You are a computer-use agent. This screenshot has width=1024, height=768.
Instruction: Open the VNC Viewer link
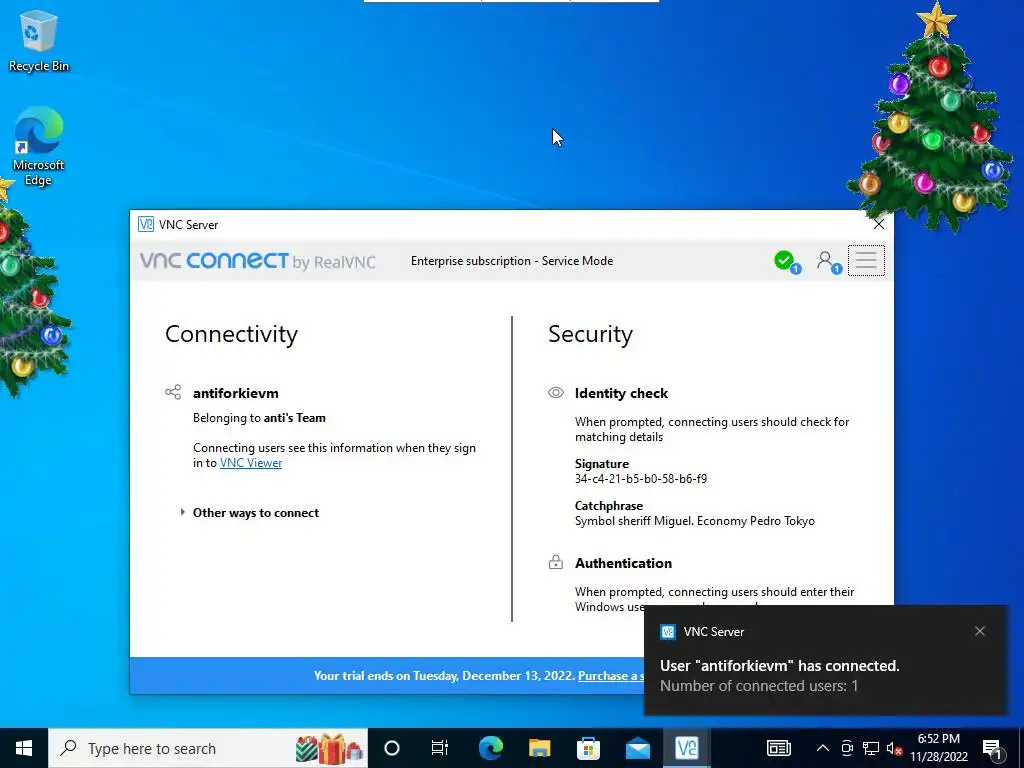(x=251, y=462)
